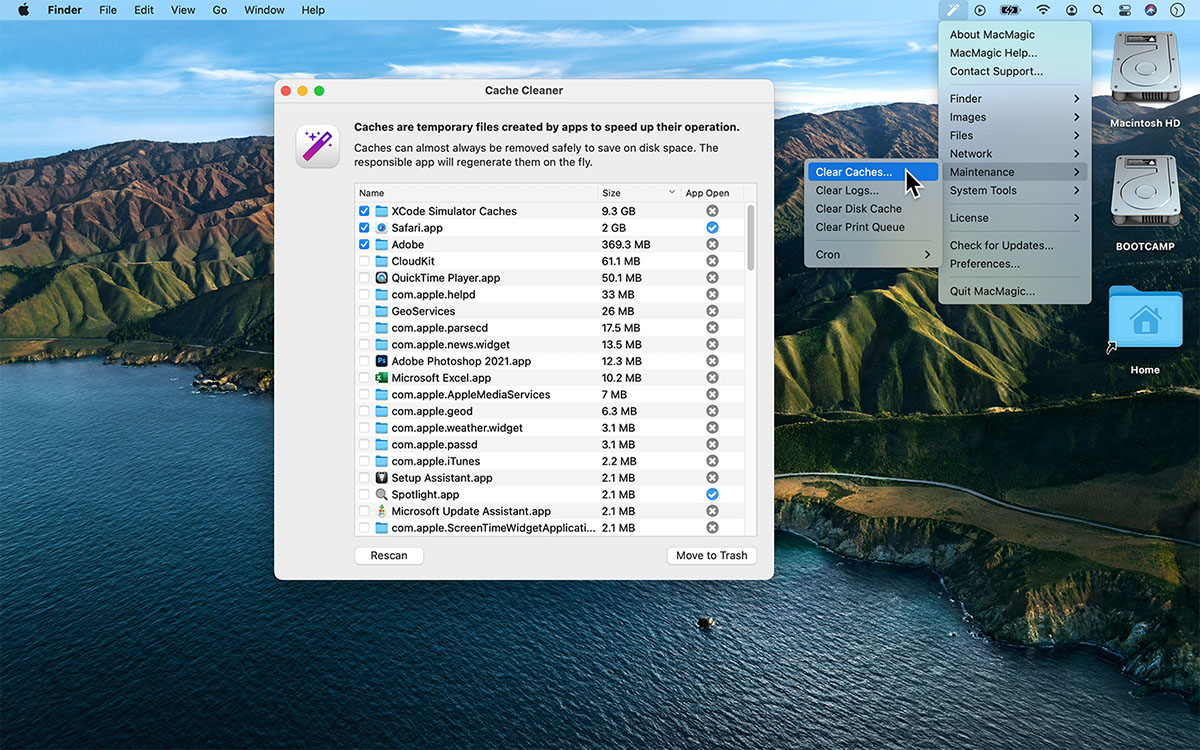
Task: Expand the License submenu arrow
Action: pos(1076,218)
